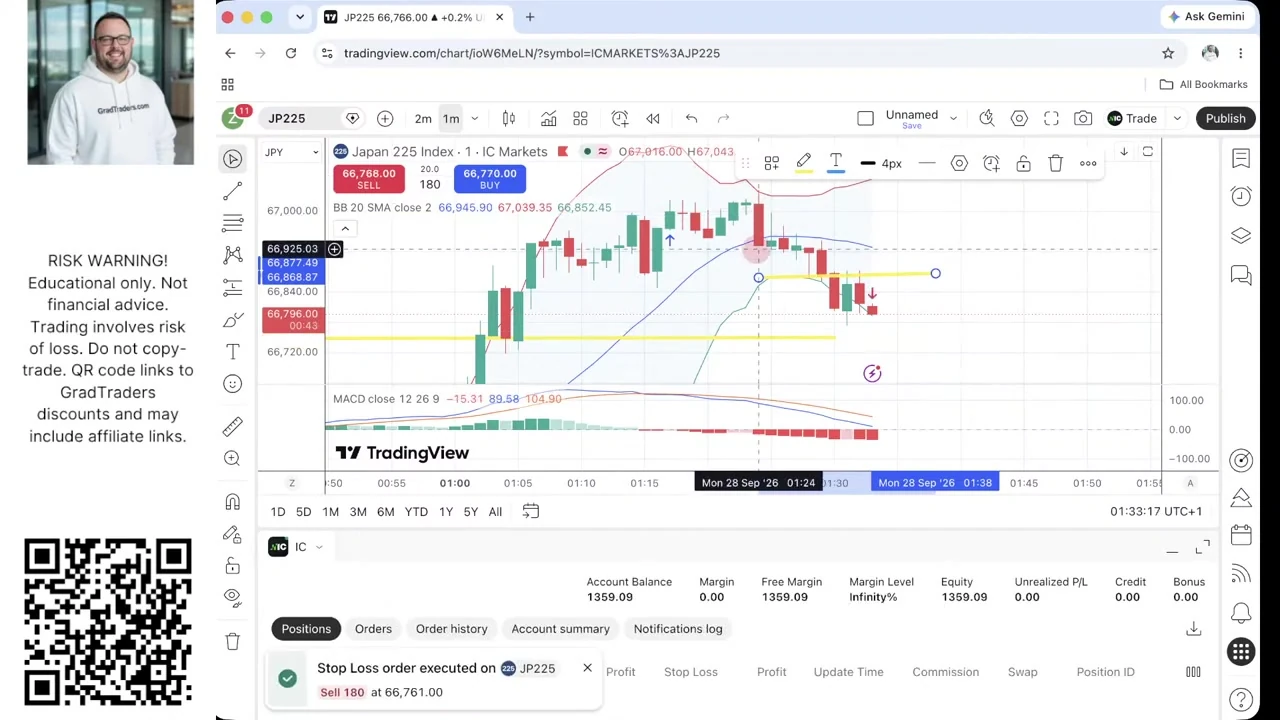
Task: Select the brush drawing tool
Action: 233,320
